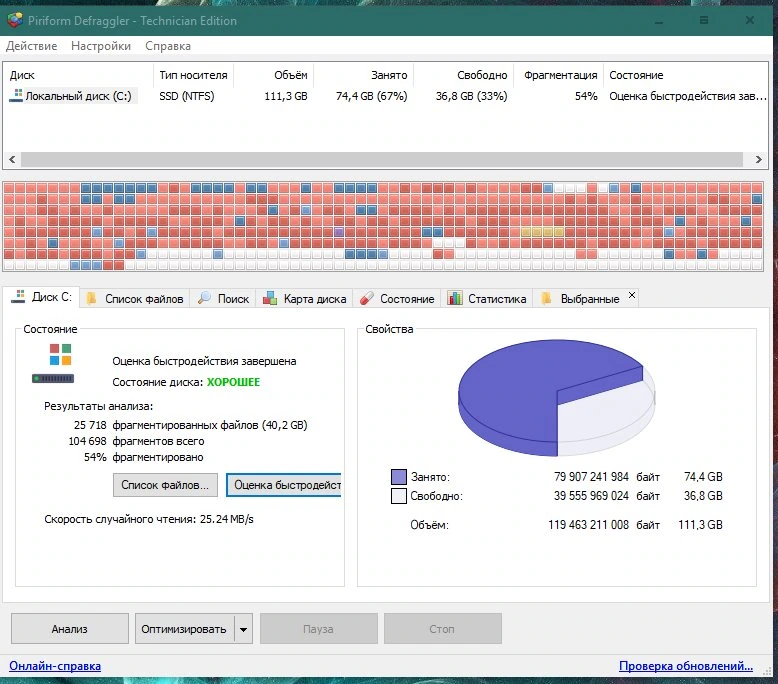Select the Диск C: tab
The image size is (778, 684).
42,297
